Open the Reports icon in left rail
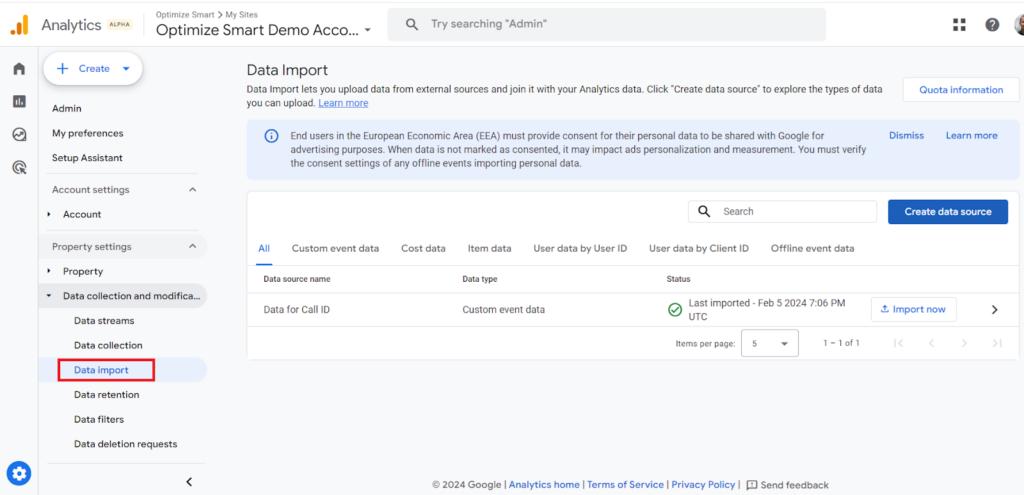 click(19, 101)
